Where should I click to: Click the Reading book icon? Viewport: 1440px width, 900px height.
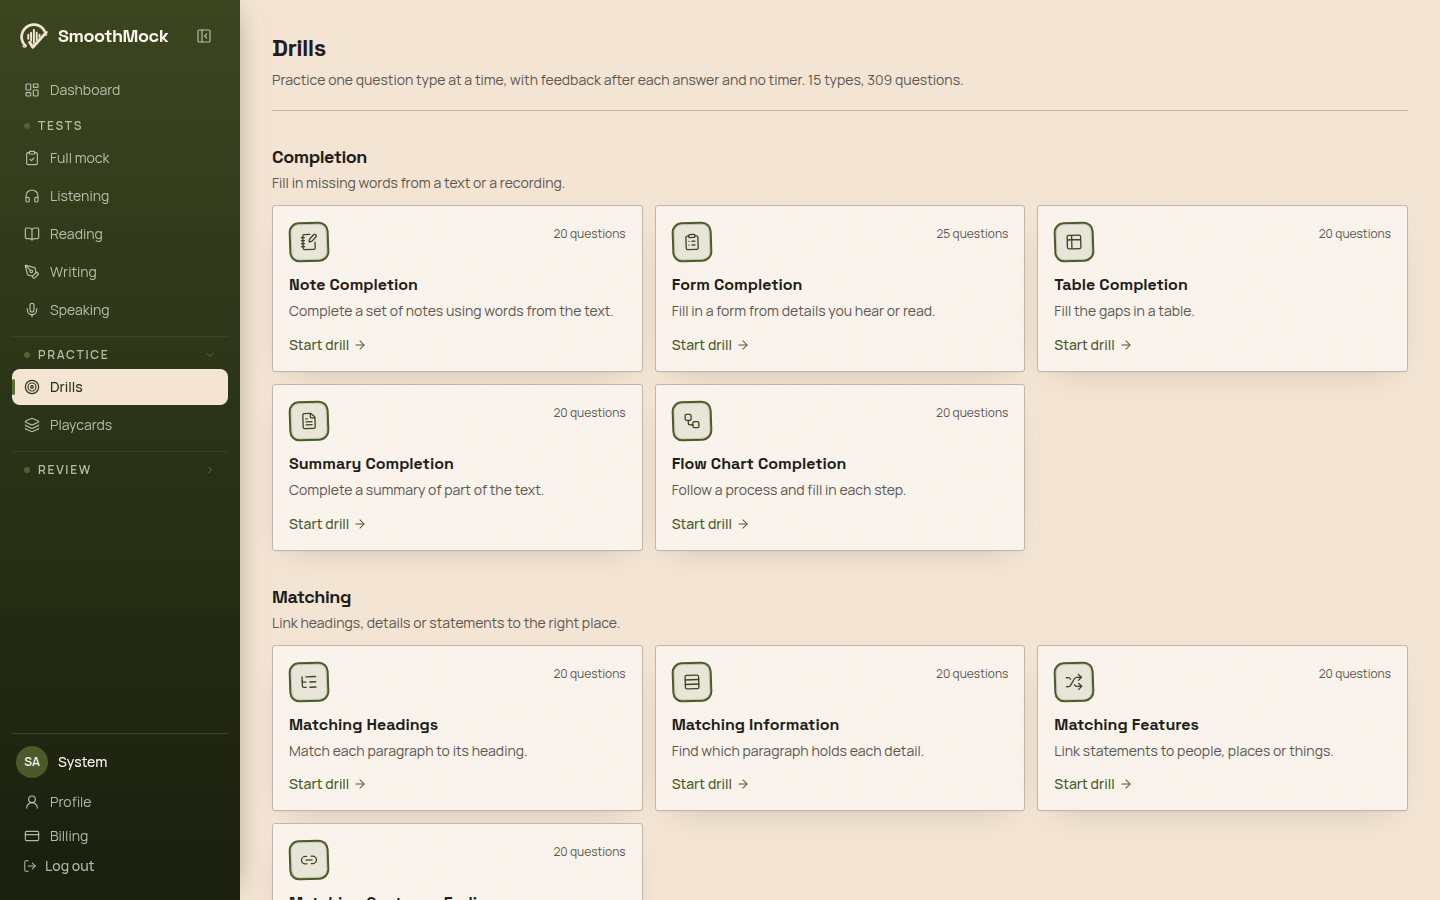click(x=32, y=234)
